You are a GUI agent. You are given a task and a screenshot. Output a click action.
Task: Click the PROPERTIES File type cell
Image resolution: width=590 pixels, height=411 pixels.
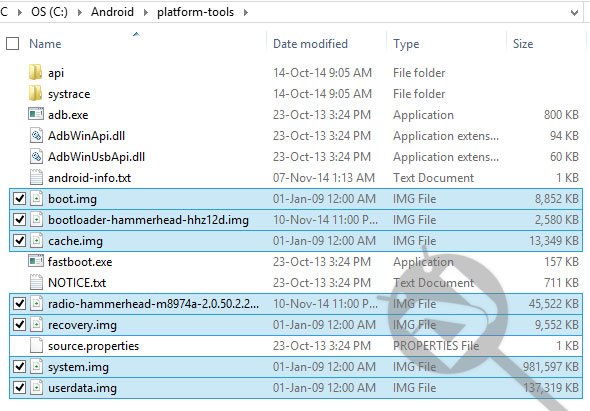(436, 346)
